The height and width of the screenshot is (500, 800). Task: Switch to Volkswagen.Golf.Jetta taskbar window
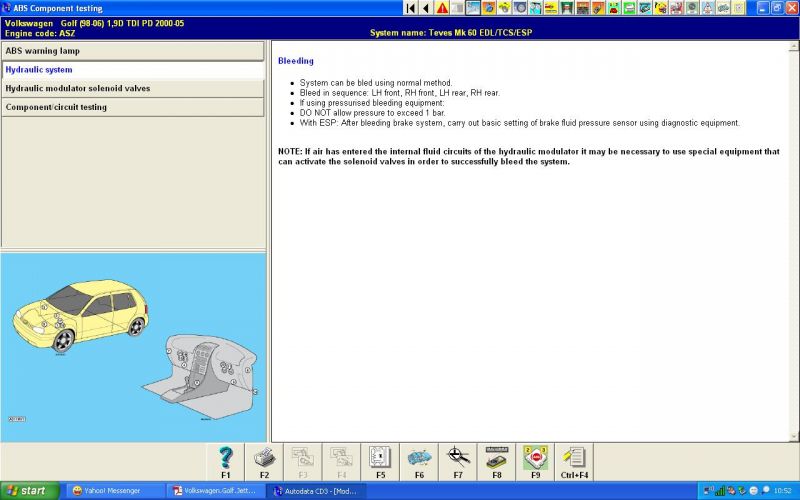(215, 491)
